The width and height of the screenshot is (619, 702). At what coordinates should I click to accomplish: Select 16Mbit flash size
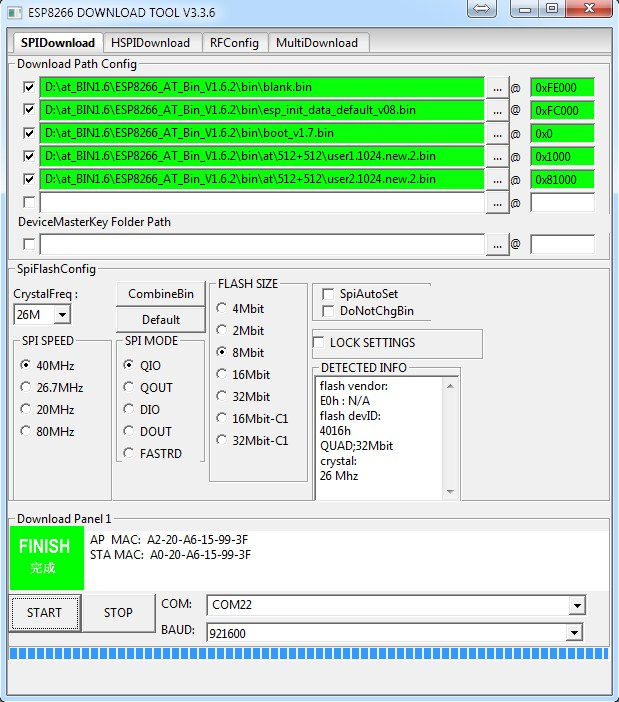click(x=222, y=374)
